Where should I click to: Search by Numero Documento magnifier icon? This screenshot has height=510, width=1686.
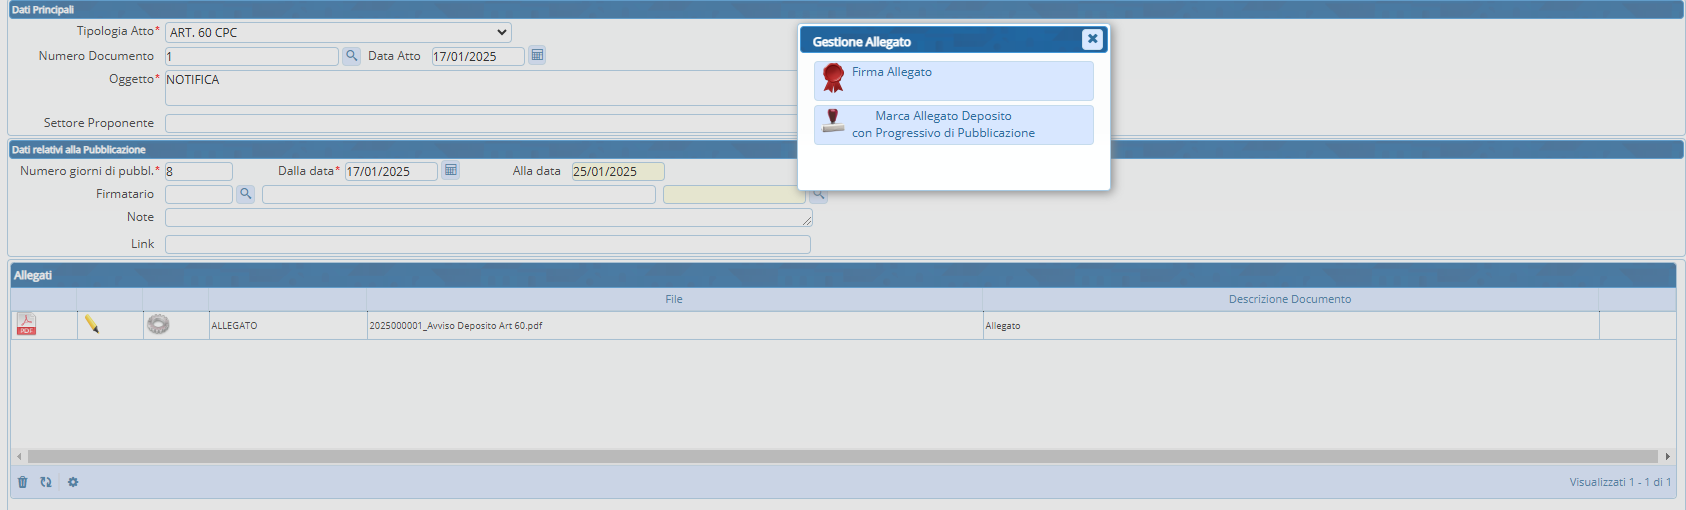click(351, 56)
